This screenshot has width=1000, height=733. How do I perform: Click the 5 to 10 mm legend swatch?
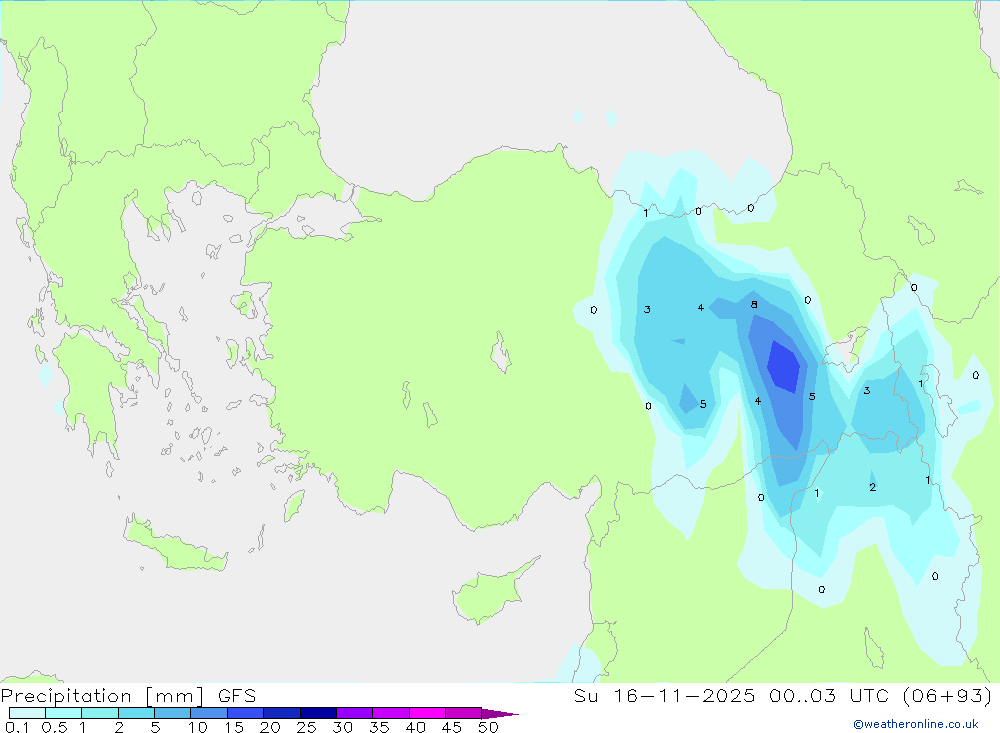point(172,713)
